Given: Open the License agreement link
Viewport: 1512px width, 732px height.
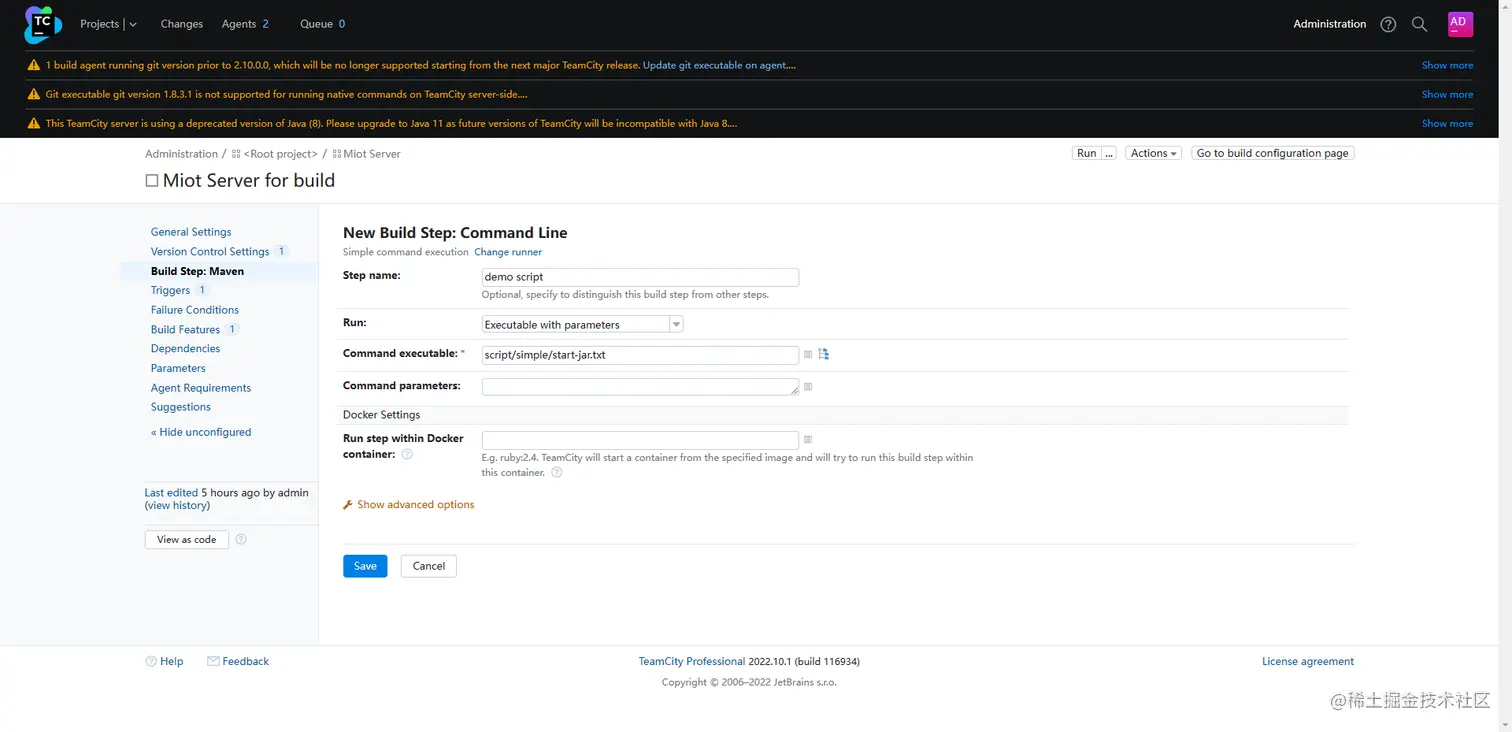Looking at the screenshot, I should [x=1308, y=661].
